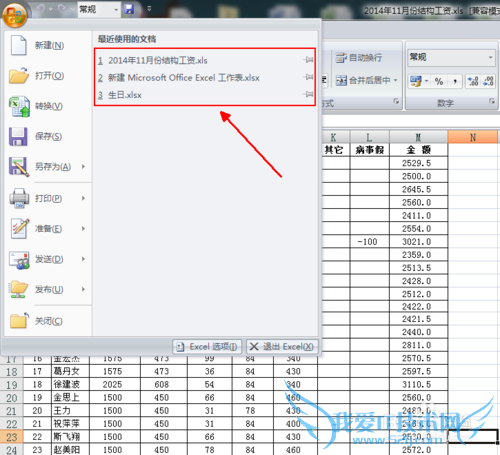Open the accounting format dropdown arrow

[x=426, y=81]
